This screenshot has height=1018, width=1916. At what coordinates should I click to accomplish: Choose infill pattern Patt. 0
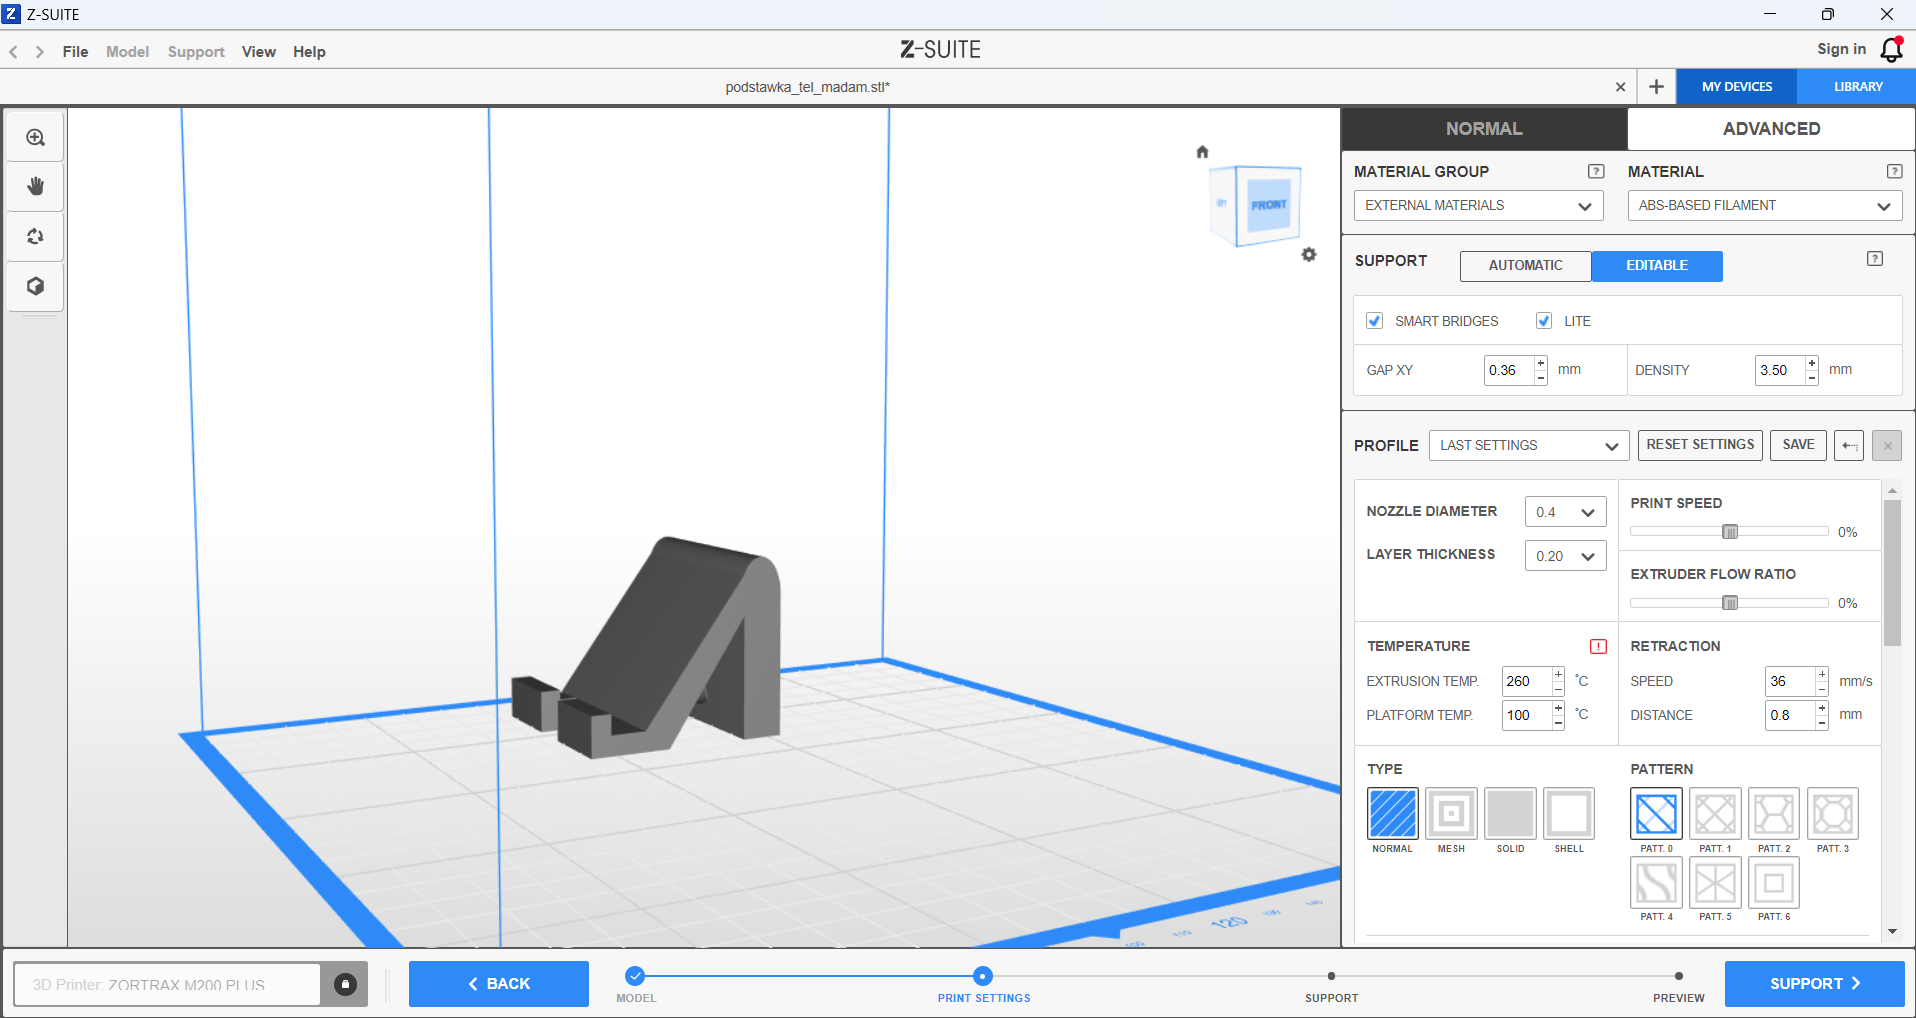tap(1656, 813)
